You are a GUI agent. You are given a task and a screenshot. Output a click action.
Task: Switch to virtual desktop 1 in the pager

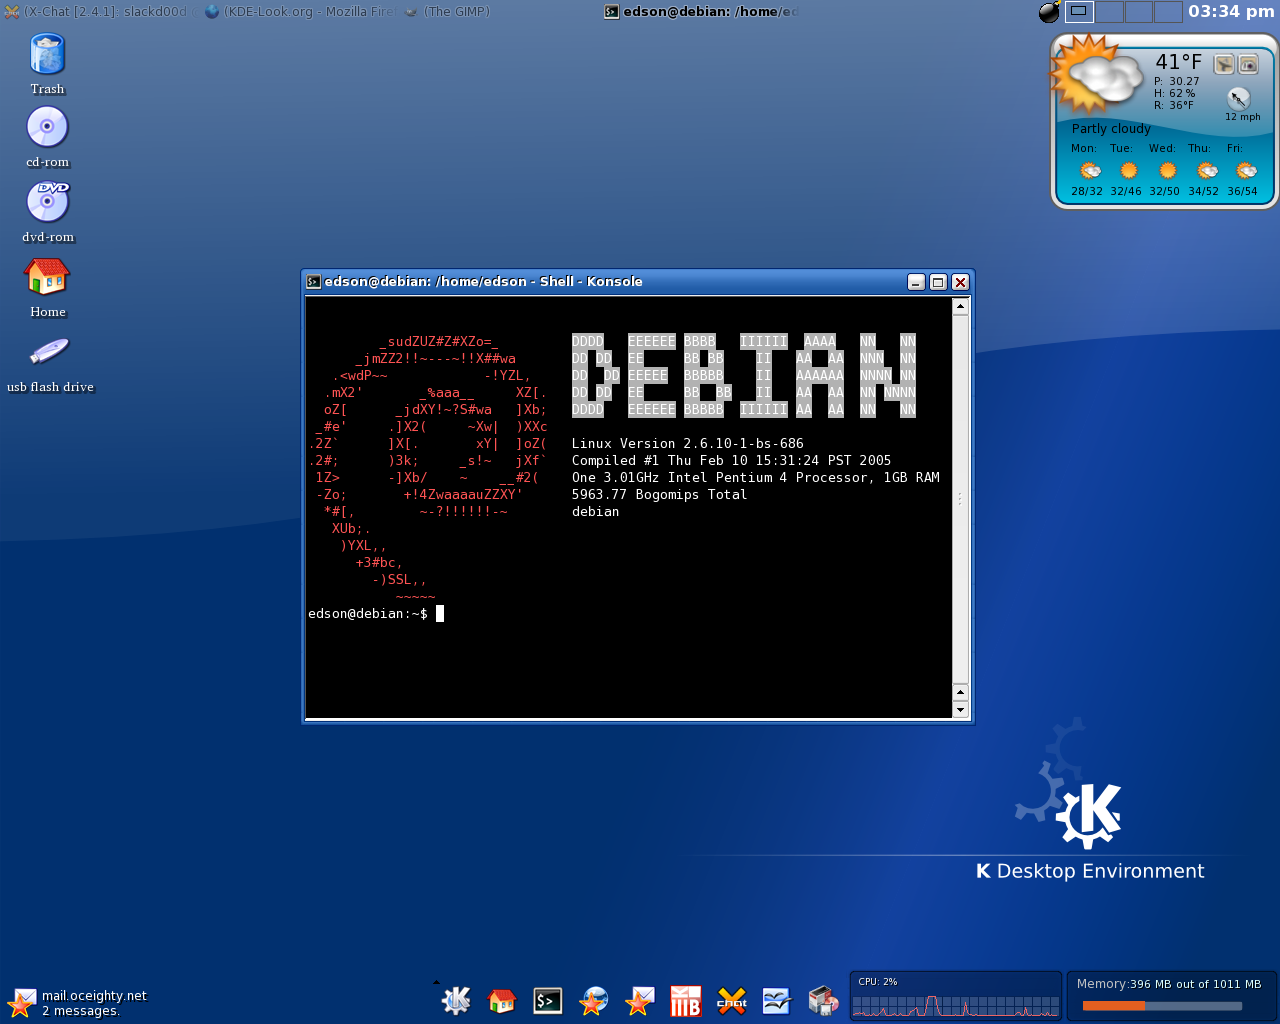click(1079, 12)
